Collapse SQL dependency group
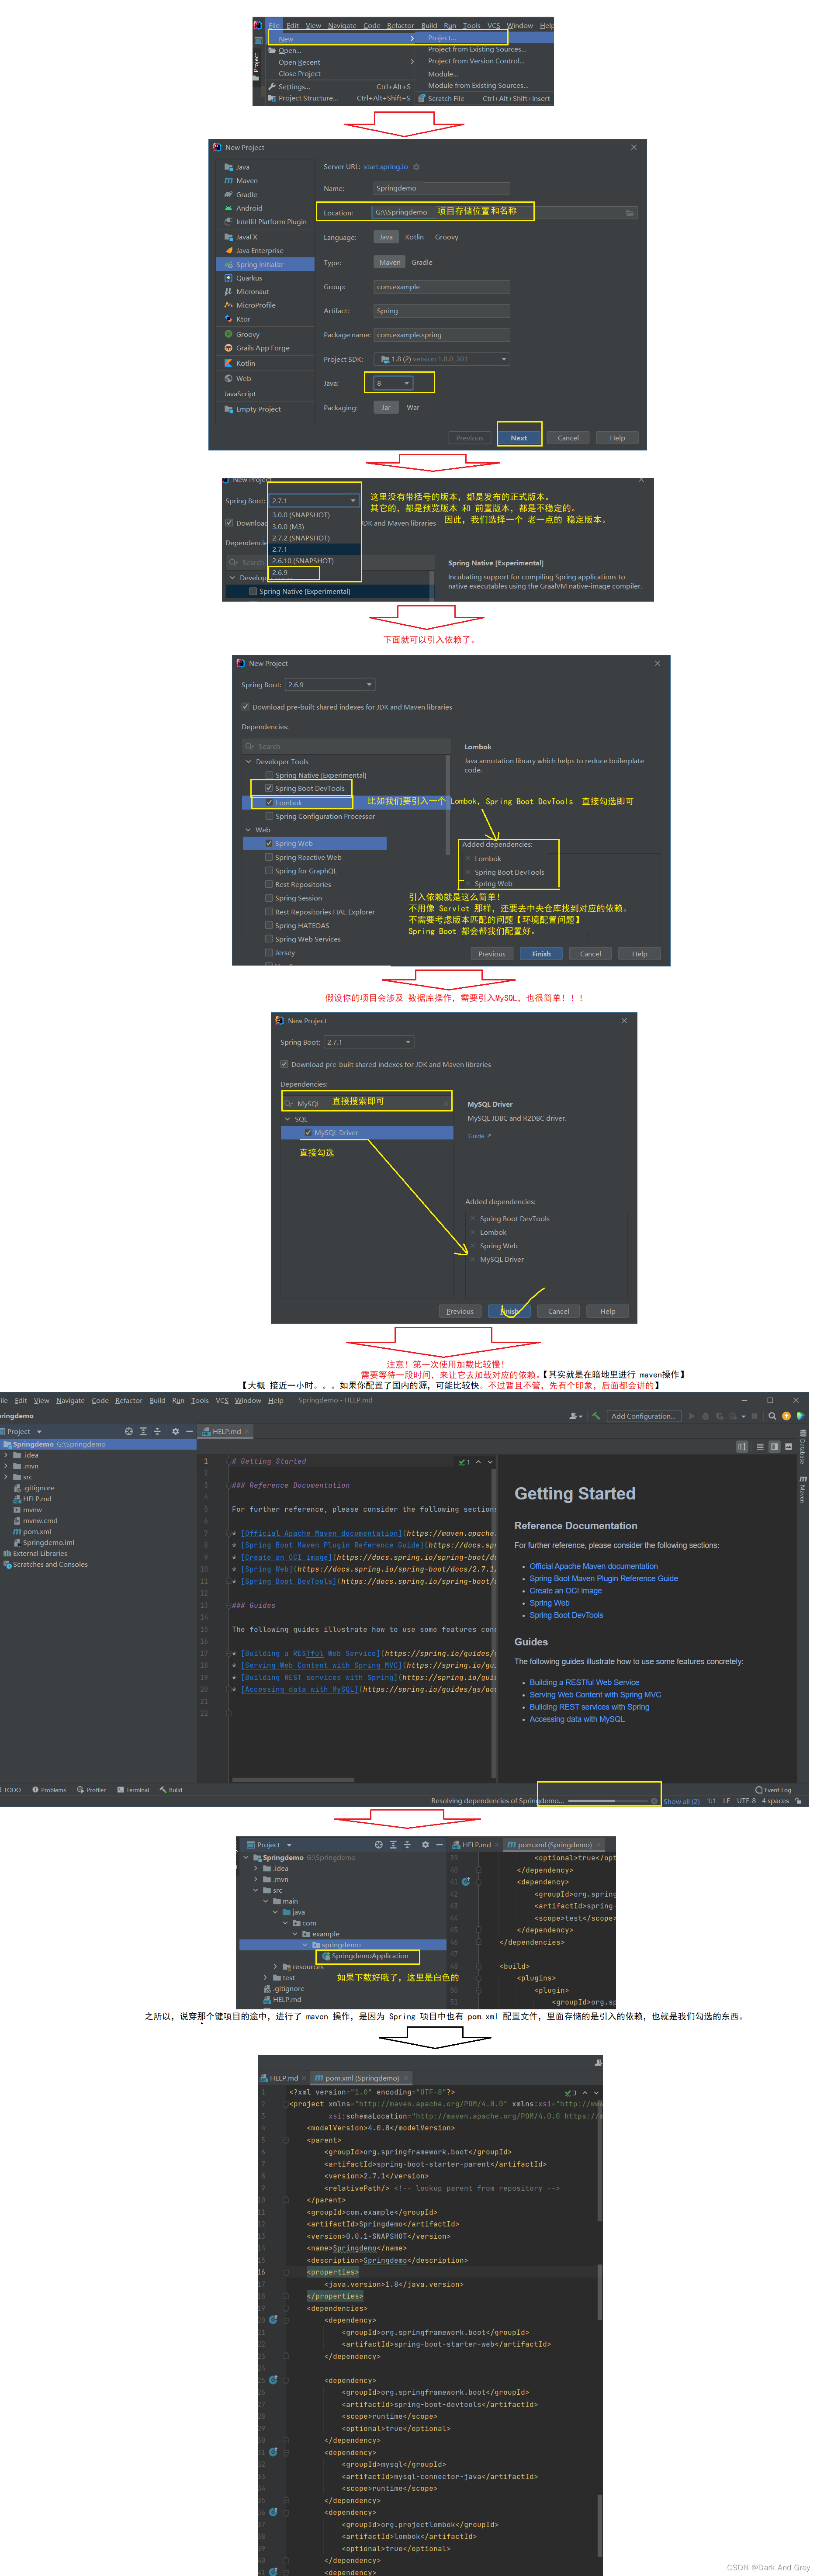817x2576 pixels. click(288, 1119)
